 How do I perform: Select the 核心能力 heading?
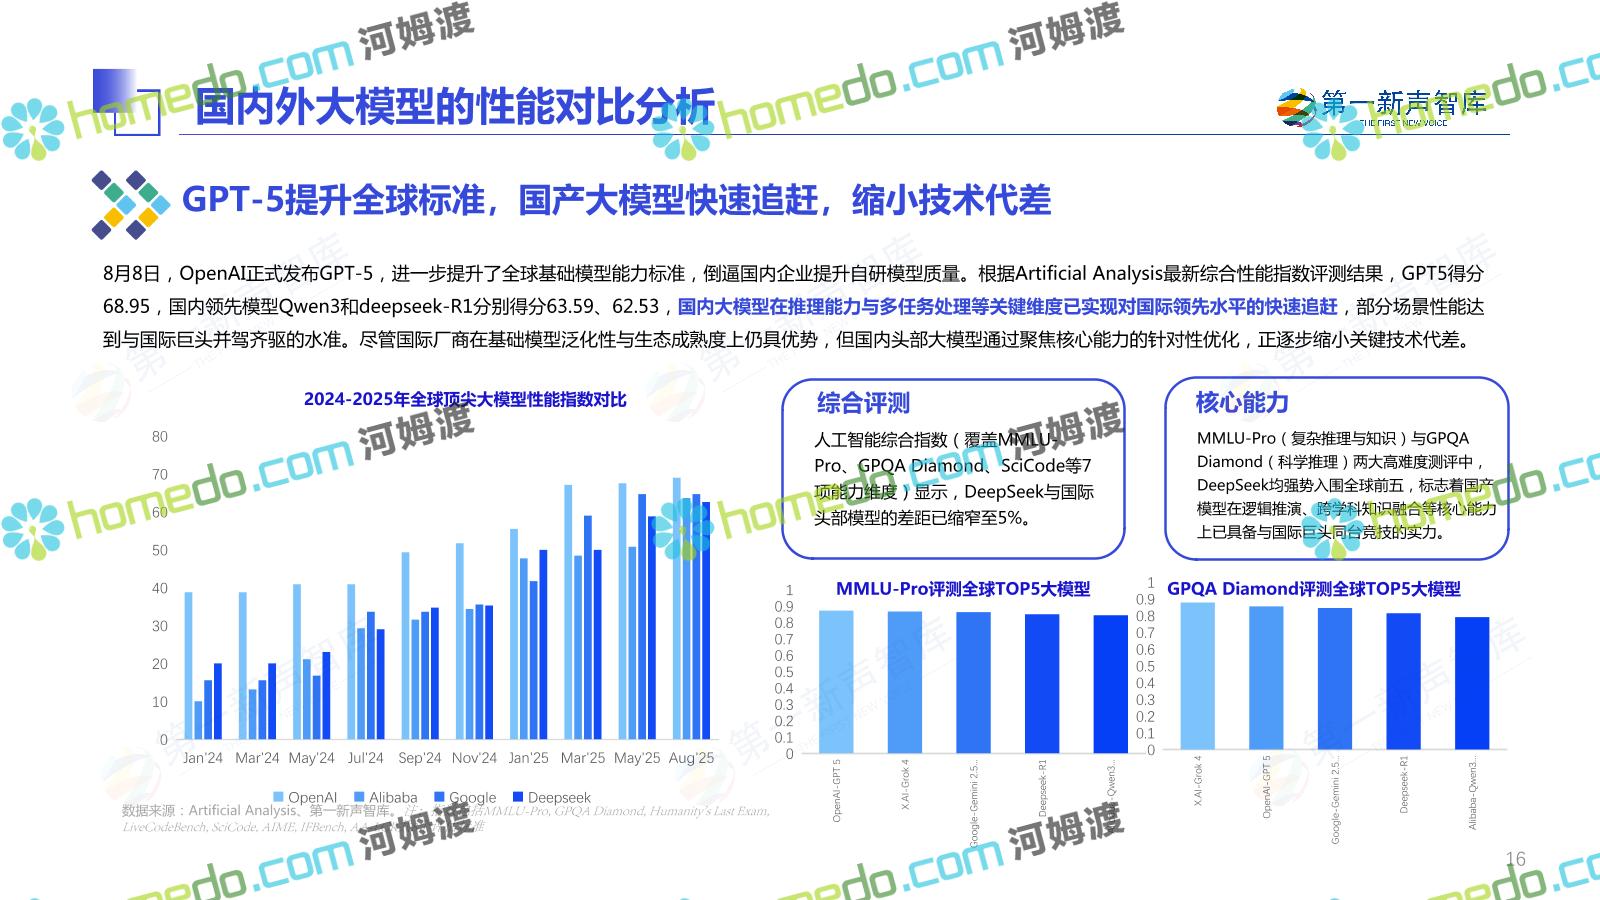[x=1242, y=403]
